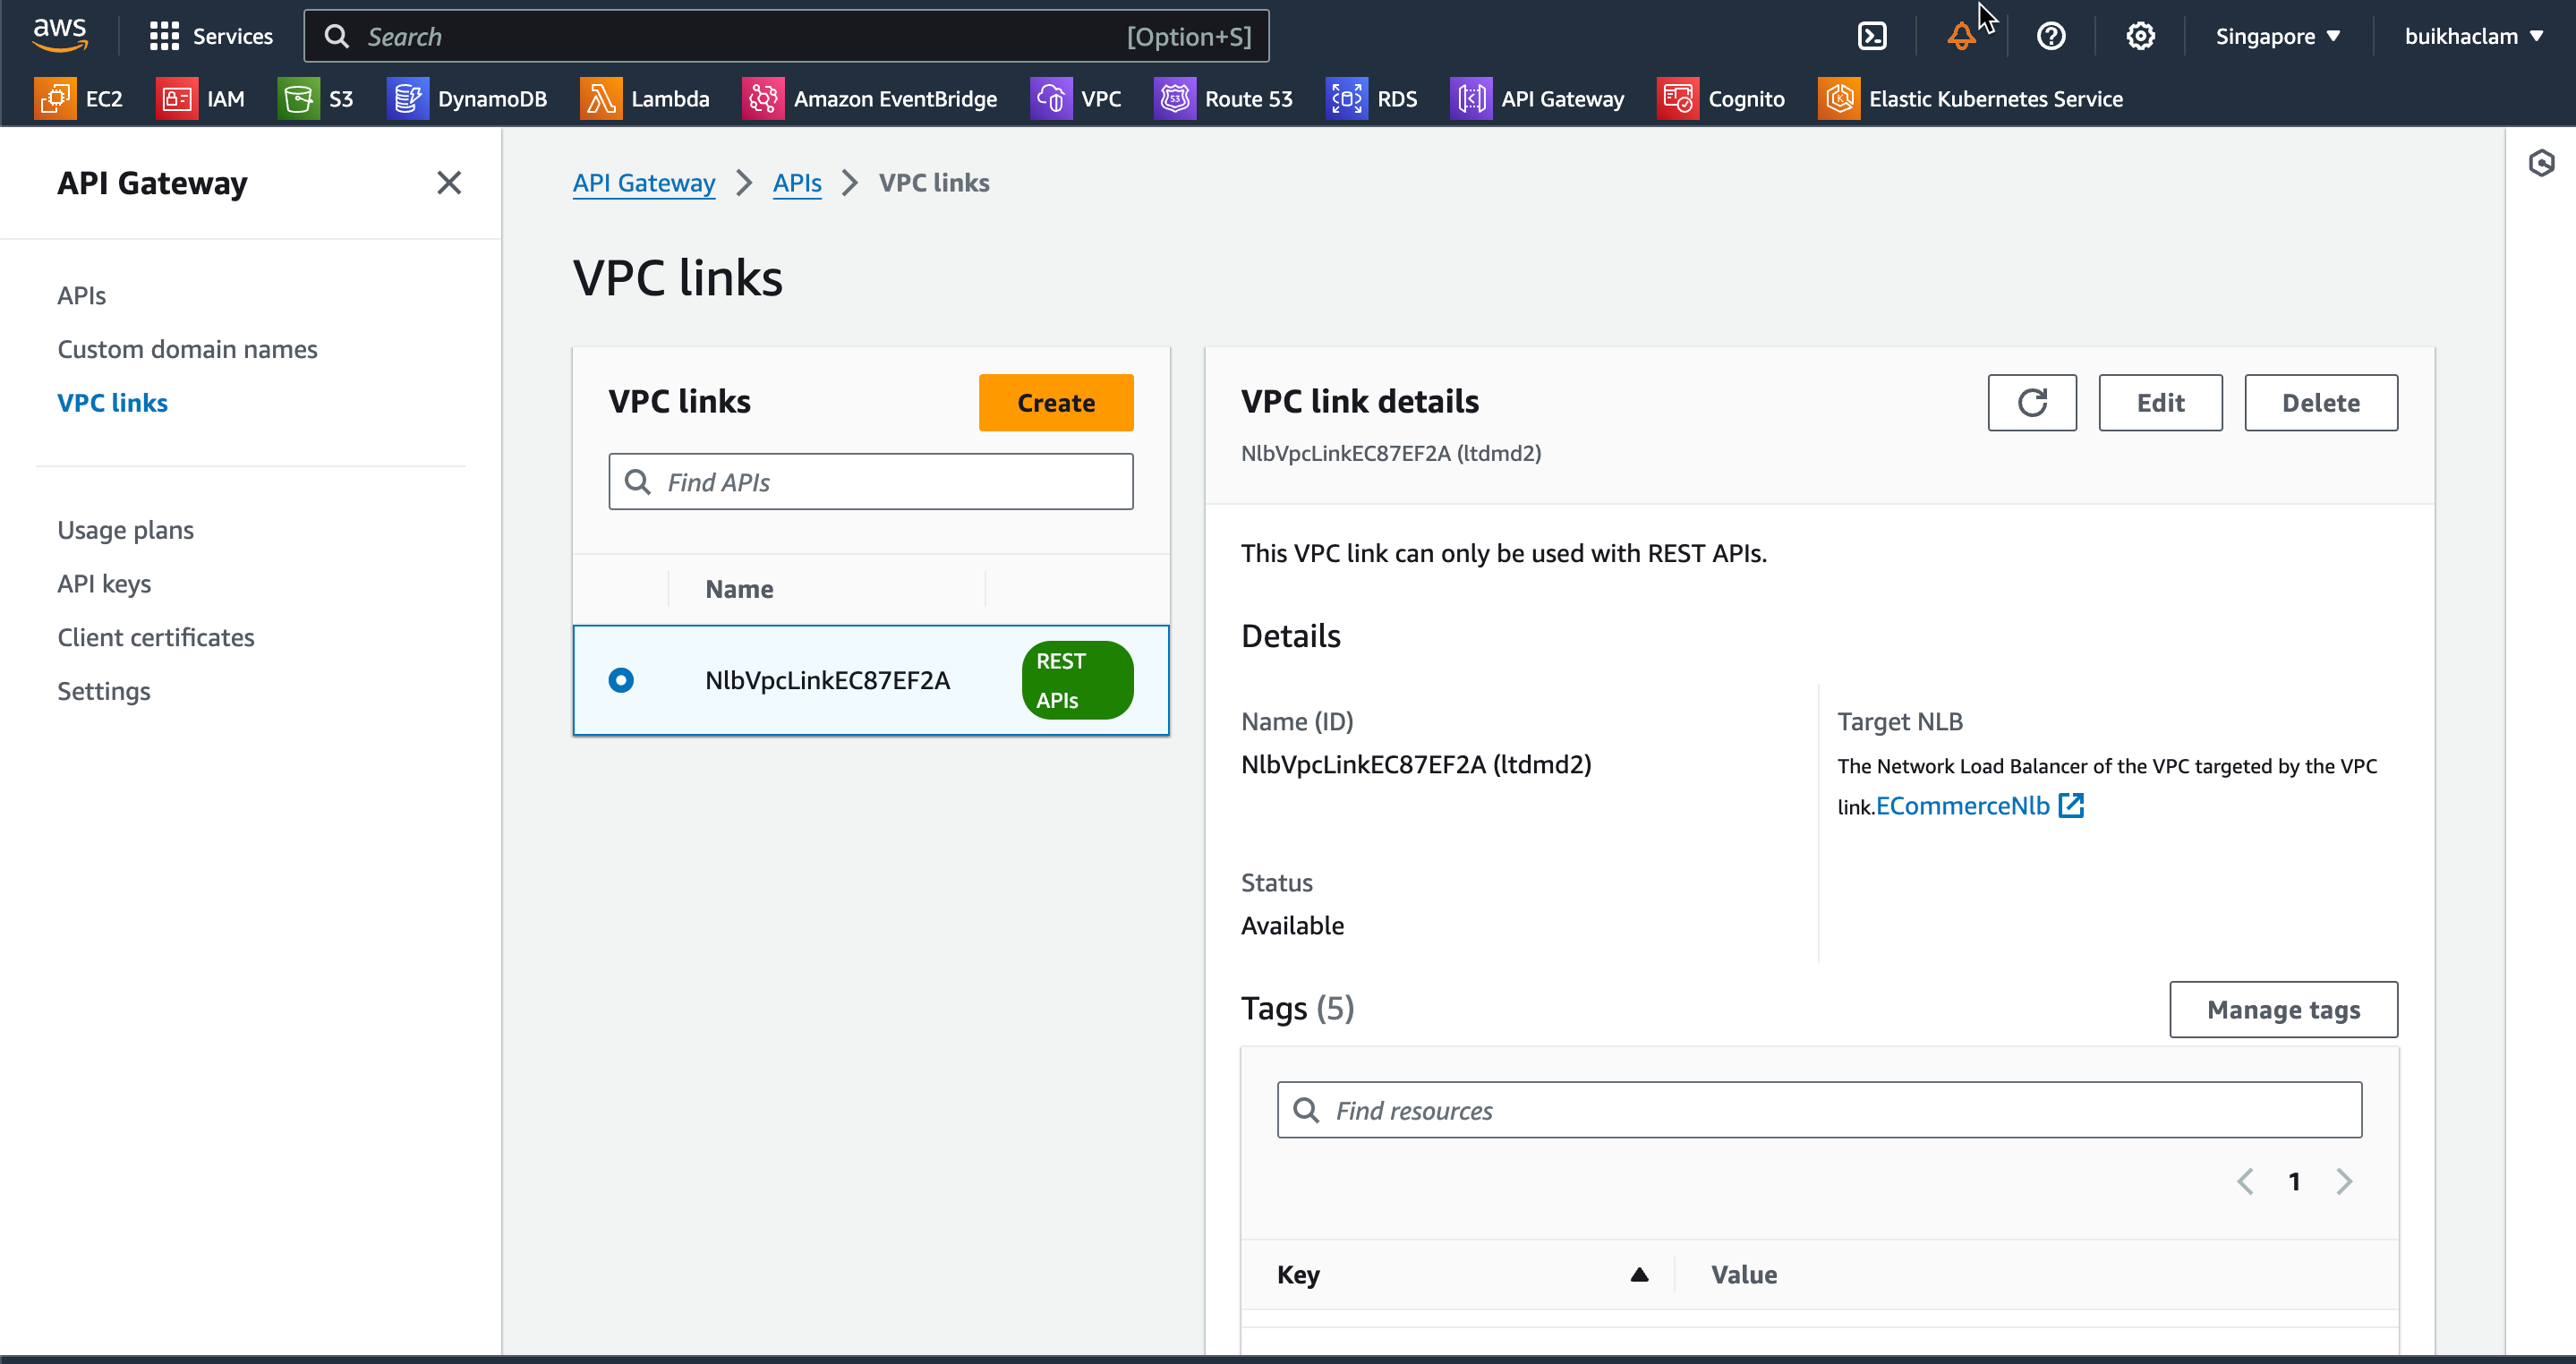
Task: Click the Find APIs search field
Action: [x=870, y=481]
